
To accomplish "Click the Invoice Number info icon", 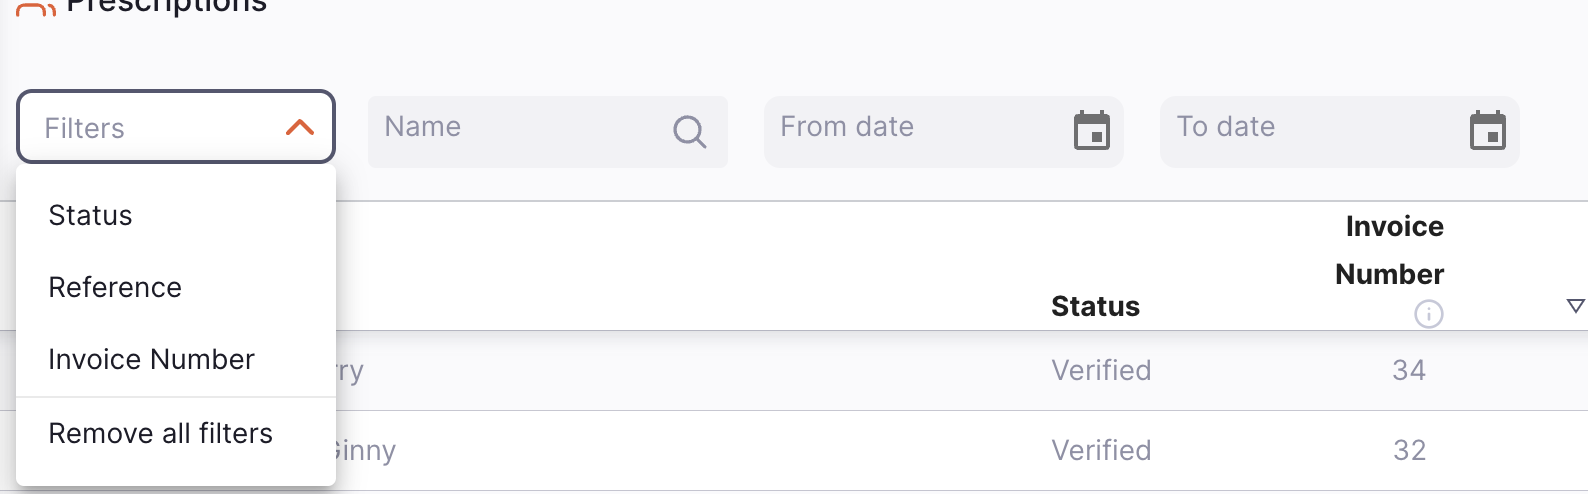I will 1429,314.
